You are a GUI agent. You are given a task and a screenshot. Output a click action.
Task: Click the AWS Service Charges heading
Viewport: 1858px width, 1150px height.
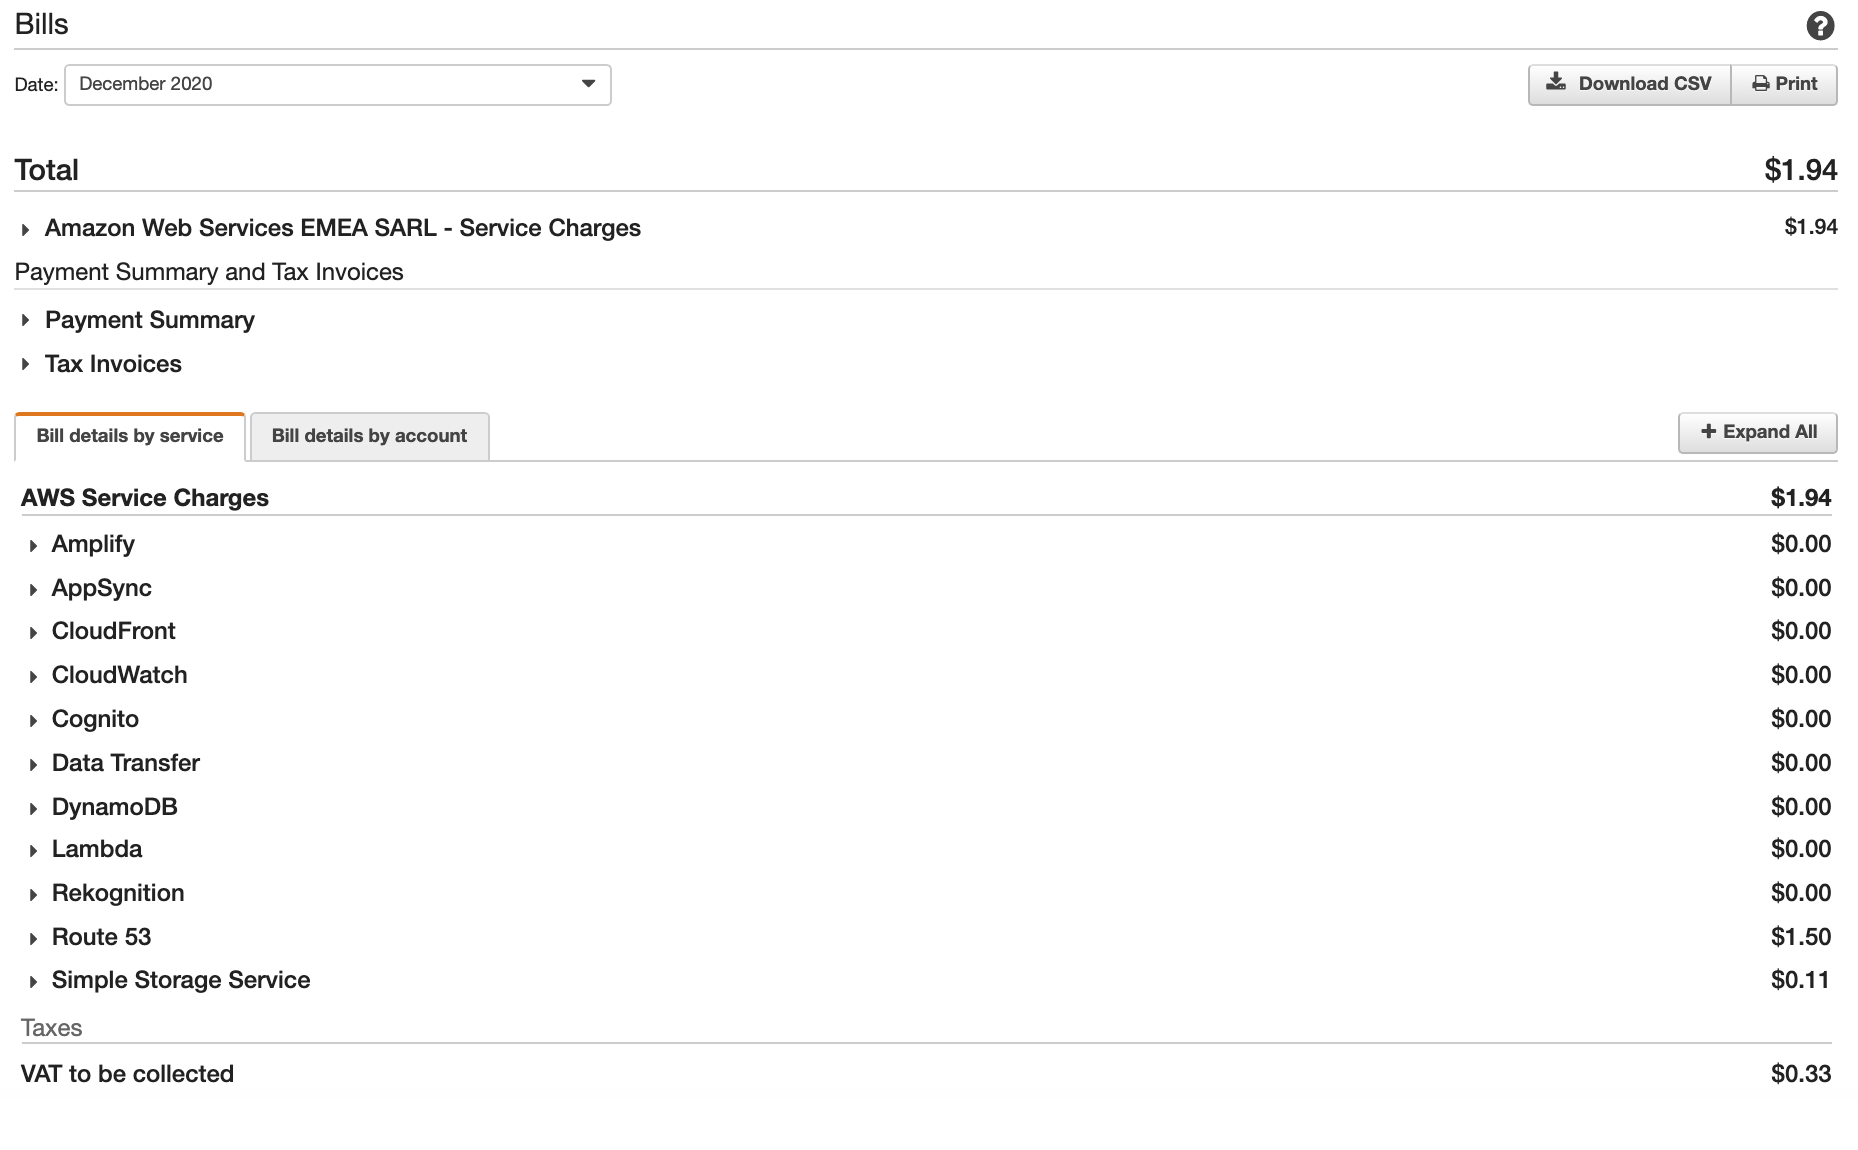click(145, 498)
